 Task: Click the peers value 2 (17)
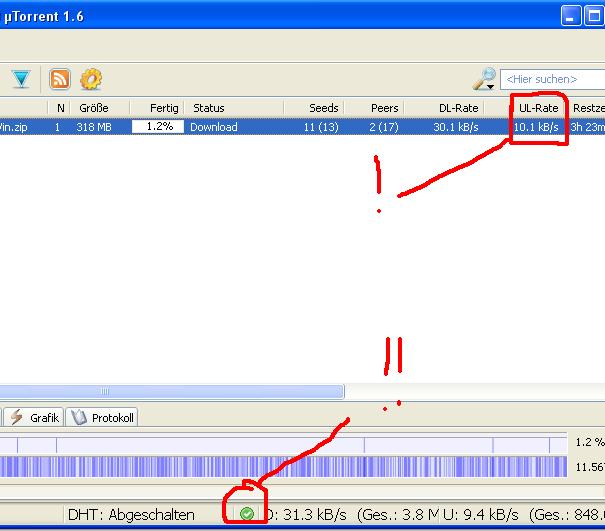384,127
